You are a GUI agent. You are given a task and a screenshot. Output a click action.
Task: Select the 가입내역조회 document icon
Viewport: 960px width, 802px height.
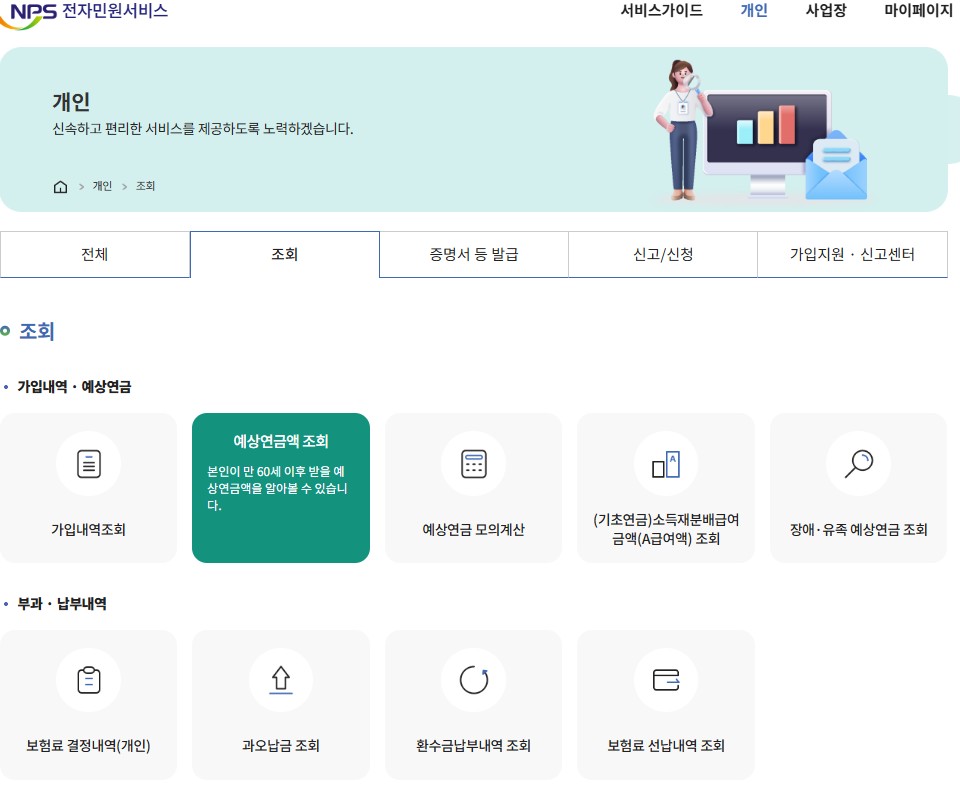tap(88, 463)
